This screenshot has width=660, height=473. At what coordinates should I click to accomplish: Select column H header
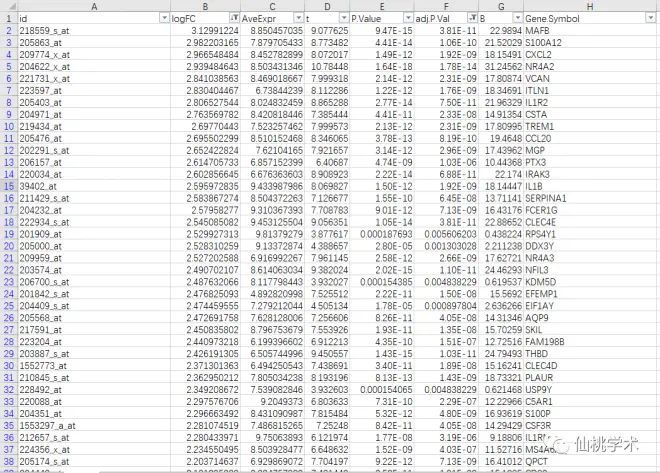point(590,6)
